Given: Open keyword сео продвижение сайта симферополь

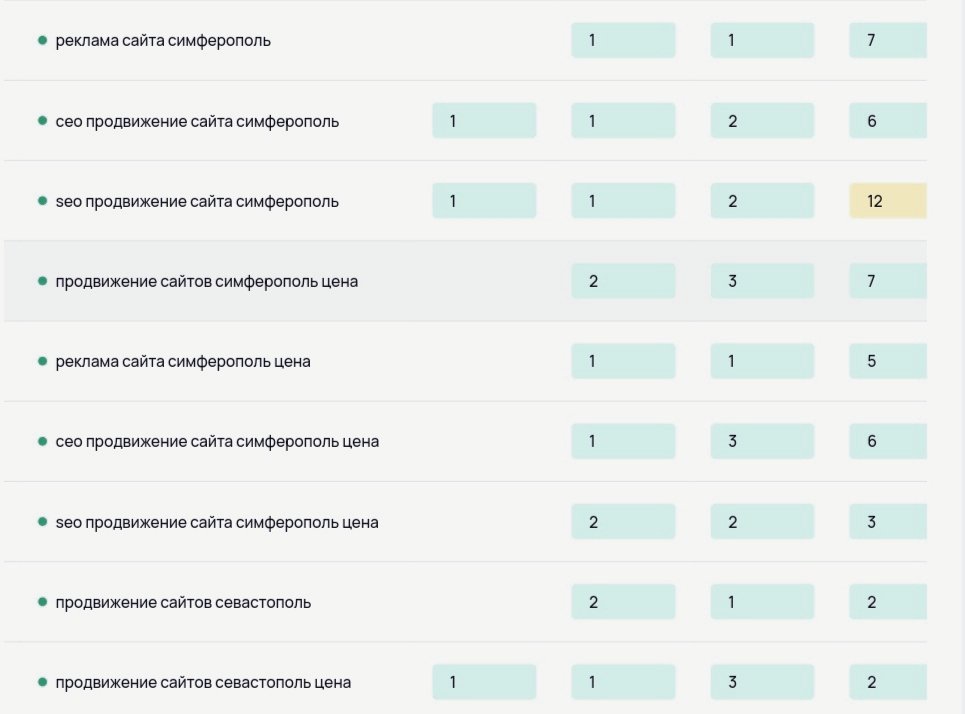Looking at the screenshot, I should (197, 121).
